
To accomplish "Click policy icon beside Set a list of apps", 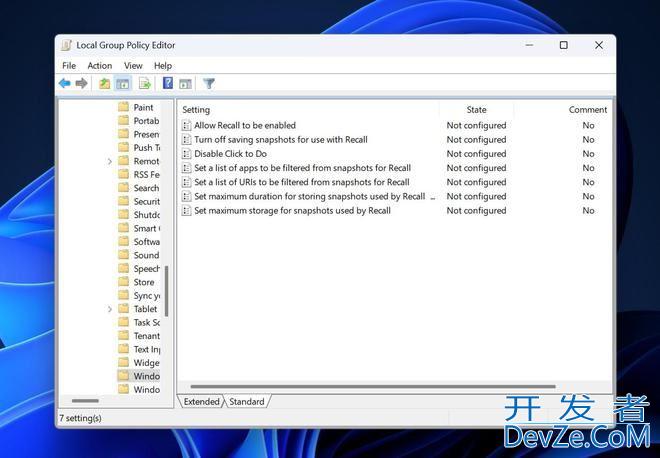I will coord(186,168).
